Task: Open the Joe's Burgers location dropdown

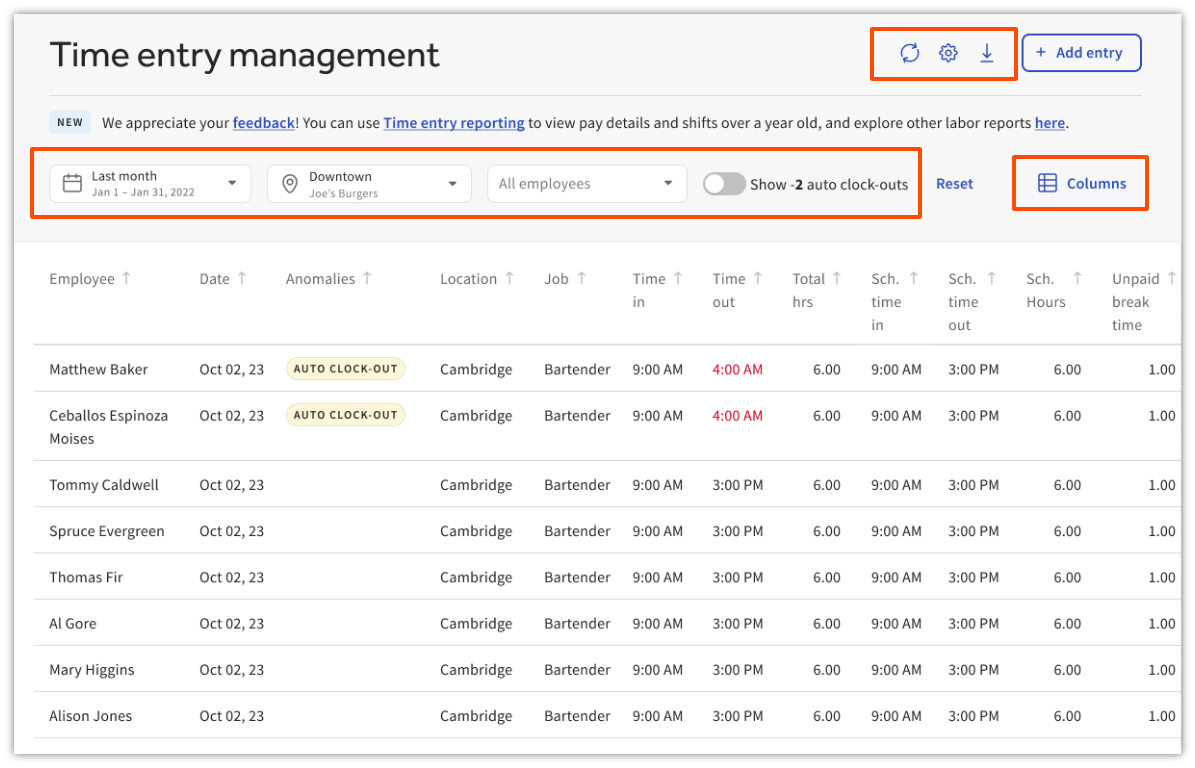Action: coord(369,183)
